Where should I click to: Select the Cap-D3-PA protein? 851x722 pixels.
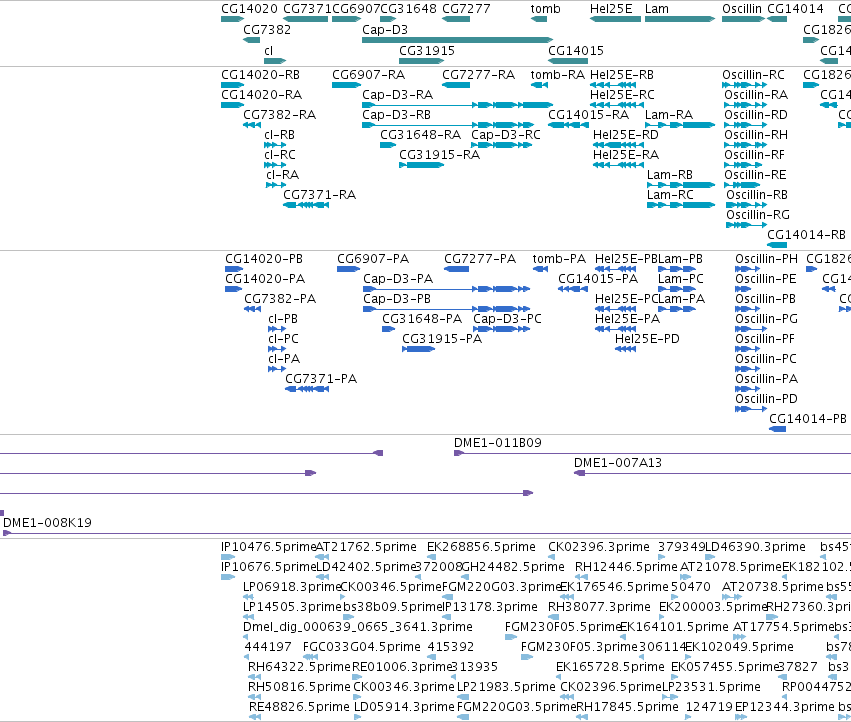pyautogui.click(x=447, y=289)
